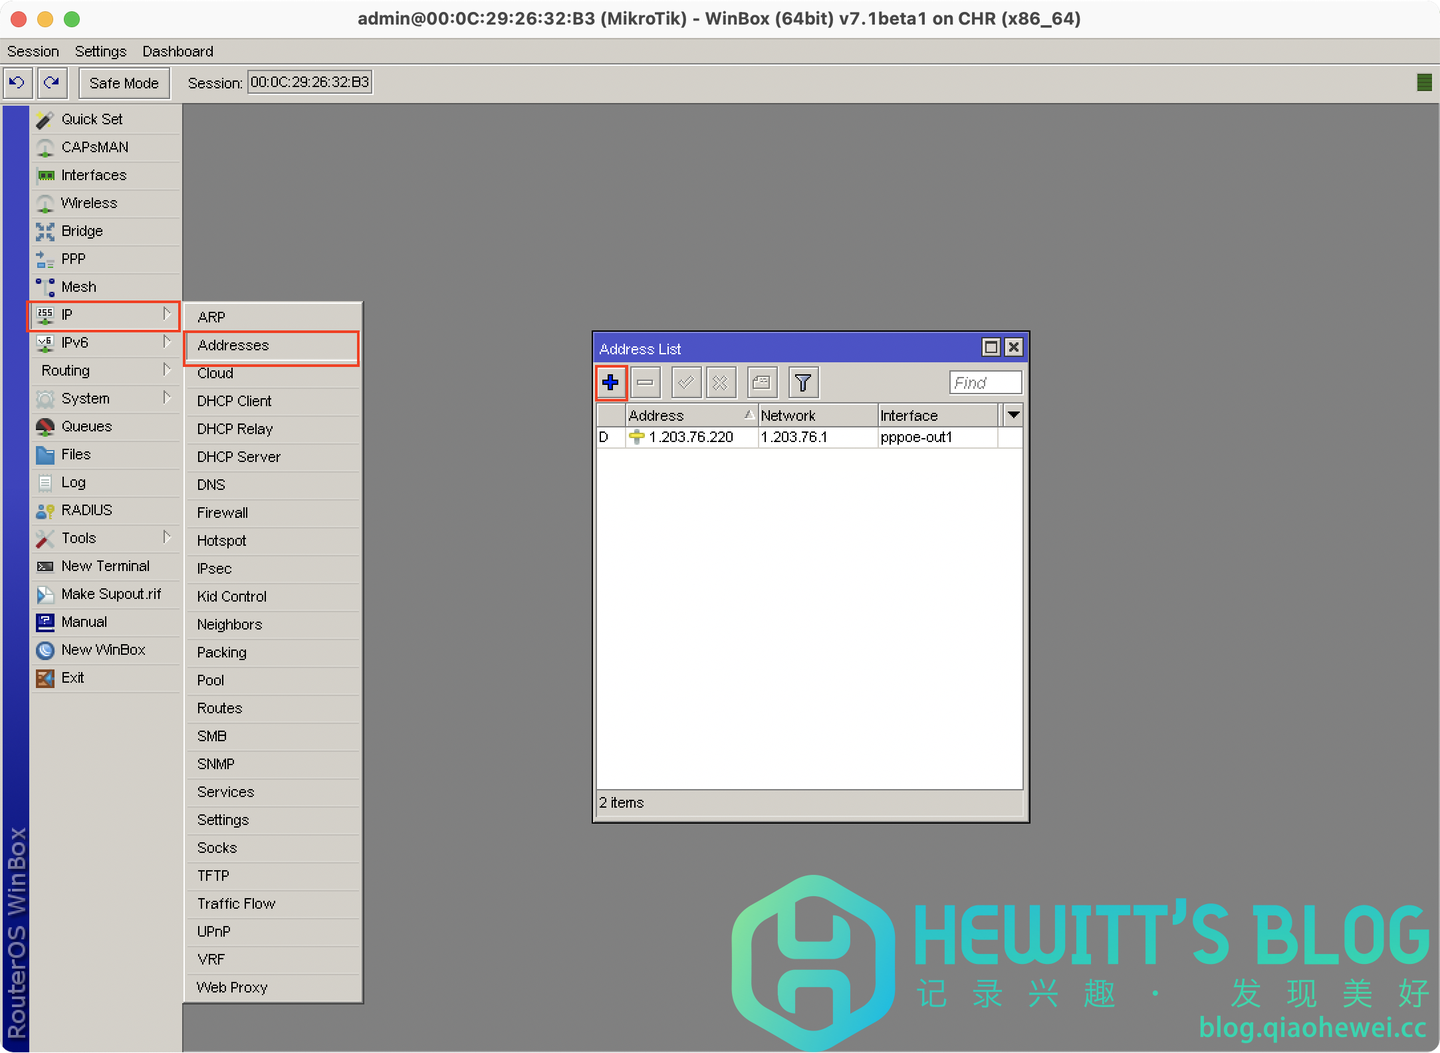The width and height of the screenshot is (1440, 1053).
Task: Toggle Safe Mode button
Action: [x=124, y=83]
